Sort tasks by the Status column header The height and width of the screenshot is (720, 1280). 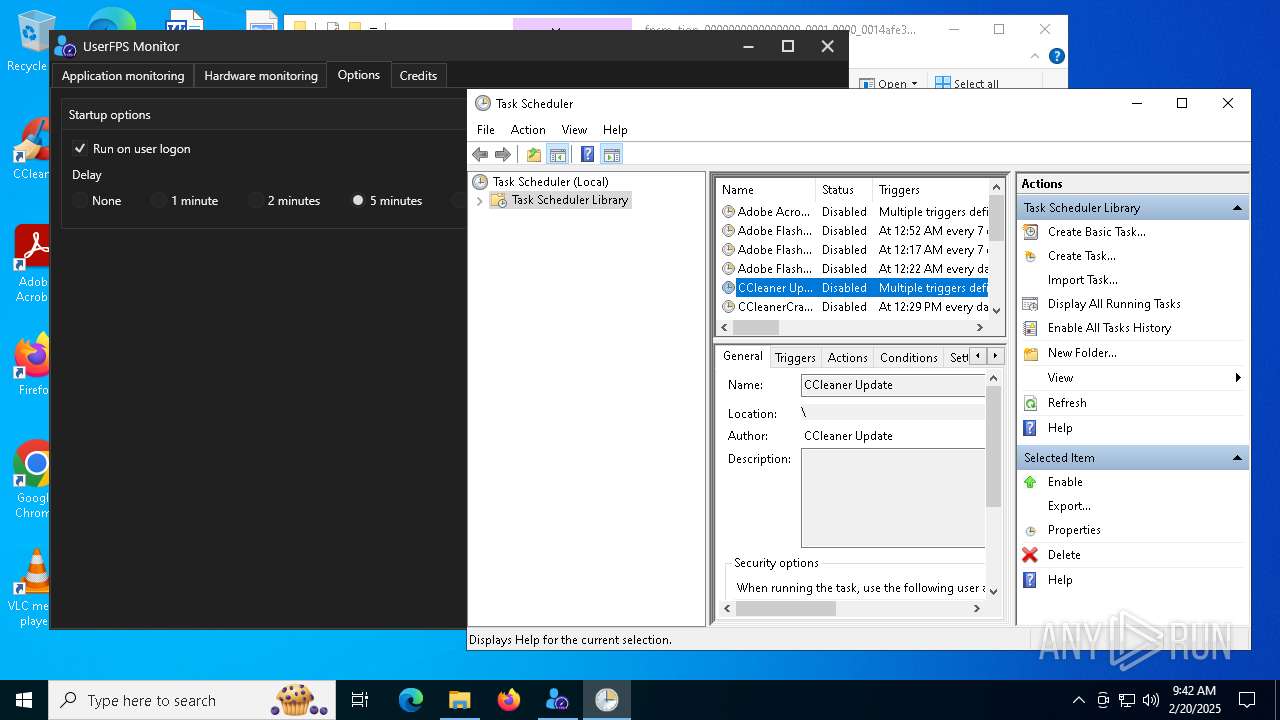[844, 189]
